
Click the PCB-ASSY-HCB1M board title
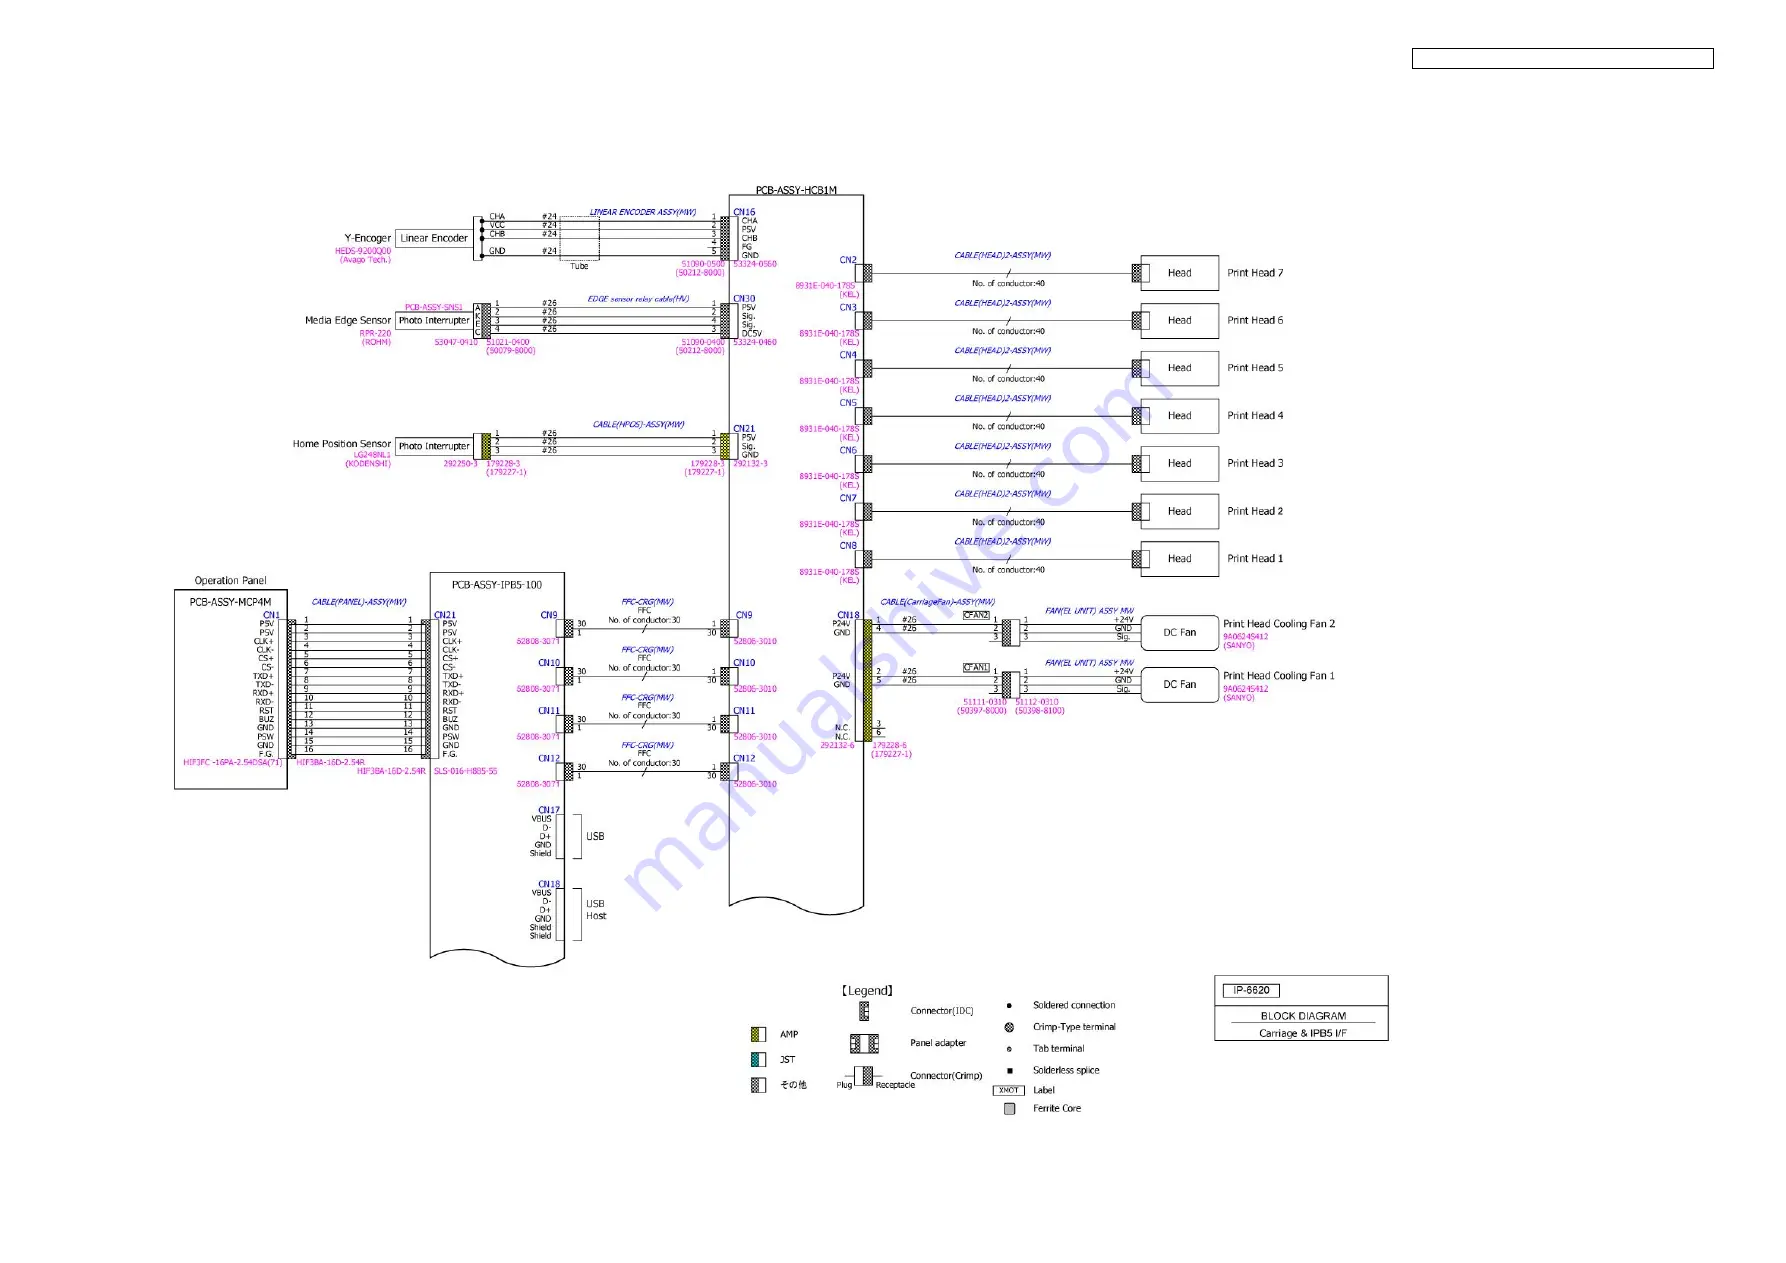tap(796, 190)
